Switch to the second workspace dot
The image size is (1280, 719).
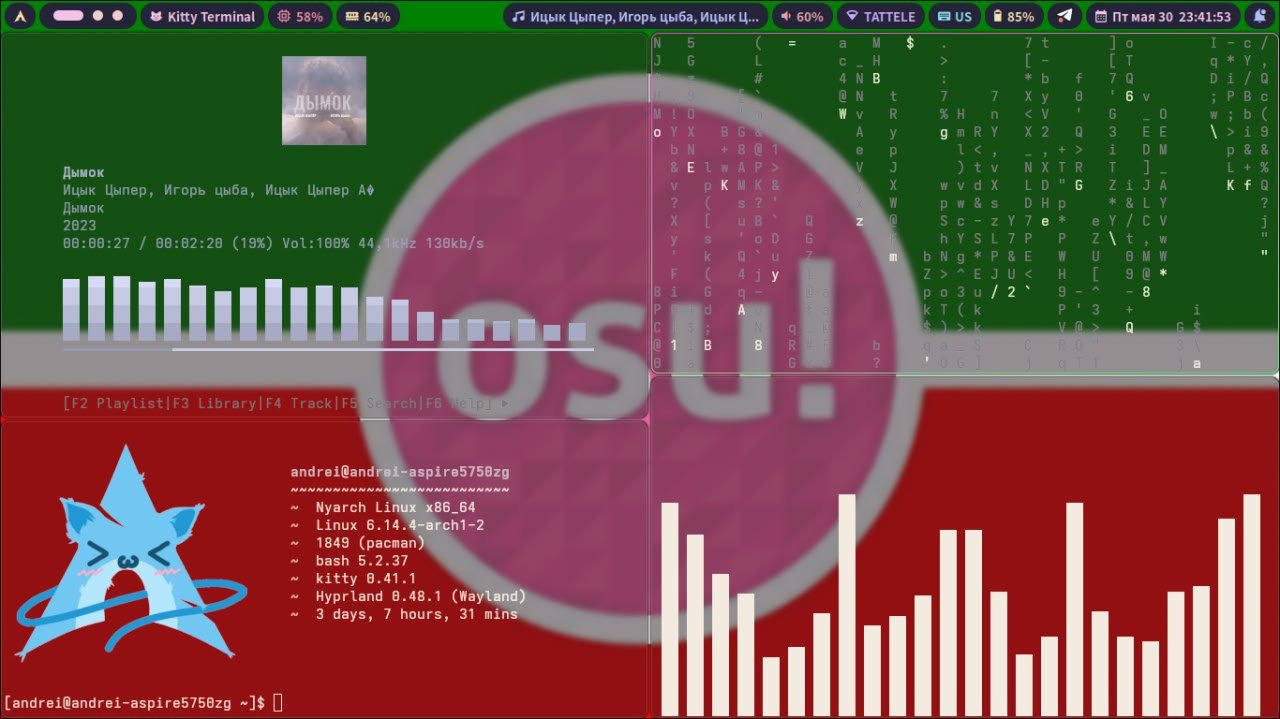pos(98,16)
